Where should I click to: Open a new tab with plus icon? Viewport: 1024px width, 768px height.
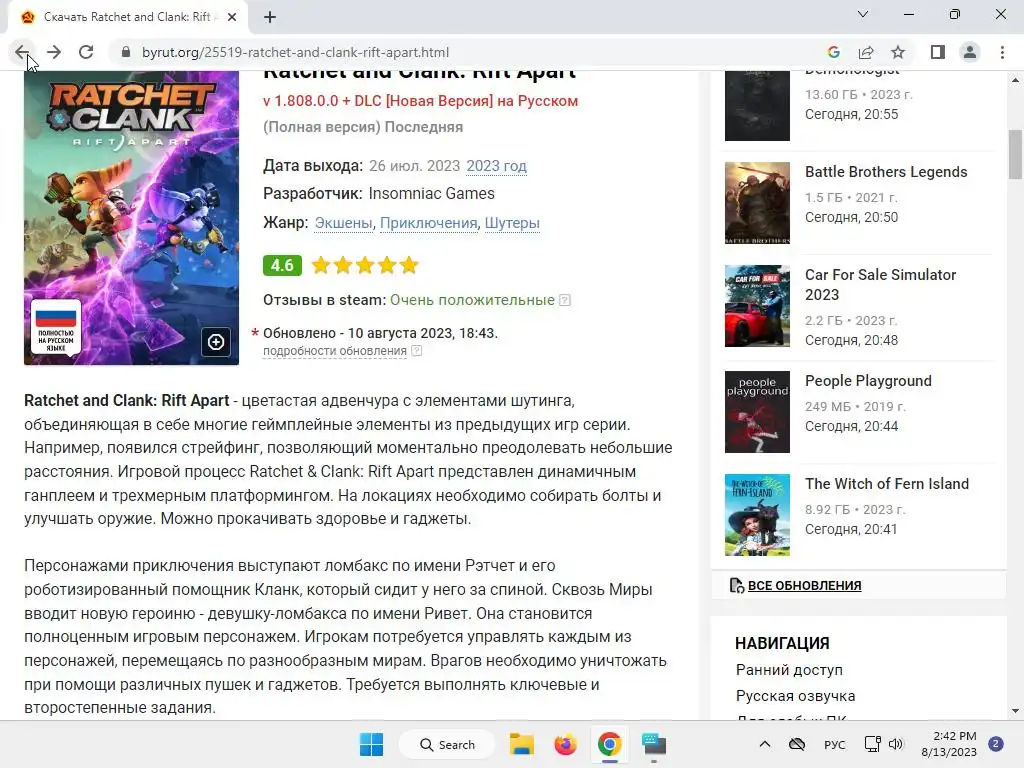(270, 18)
